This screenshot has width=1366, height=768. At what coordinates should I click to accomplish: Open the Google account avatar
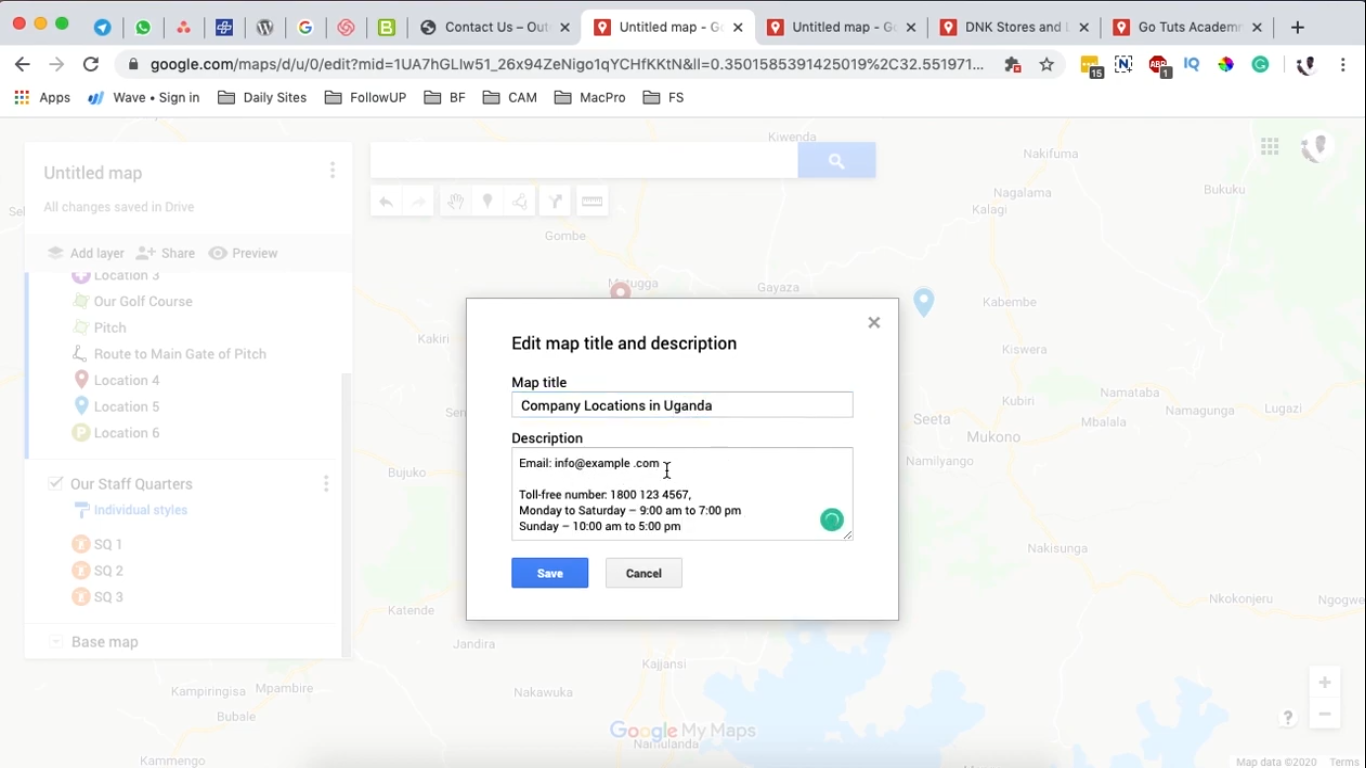(1316, 148)
